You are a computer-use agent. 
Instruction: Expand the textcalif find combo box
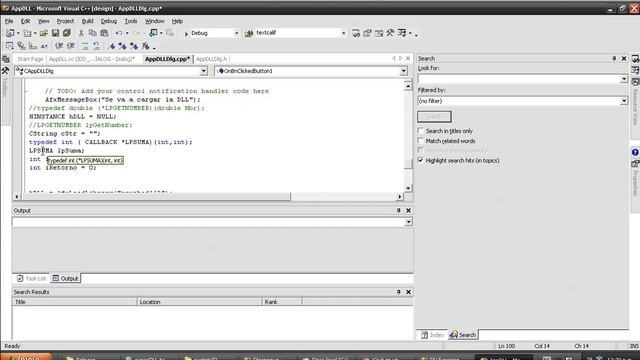click(344, 33)
